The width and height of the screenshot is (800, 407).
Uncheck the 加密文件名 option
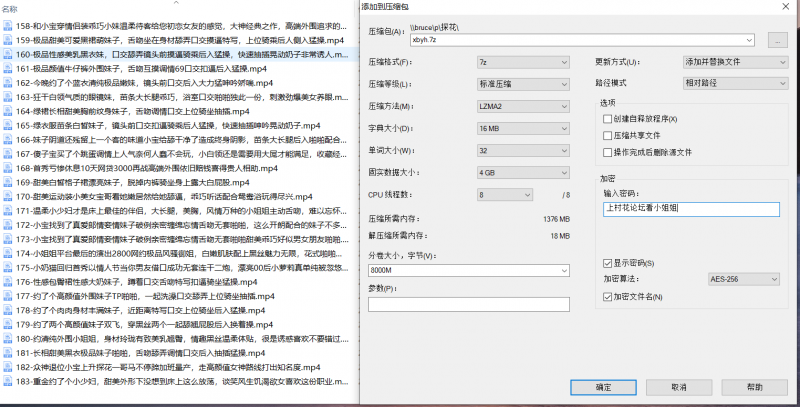607,297
